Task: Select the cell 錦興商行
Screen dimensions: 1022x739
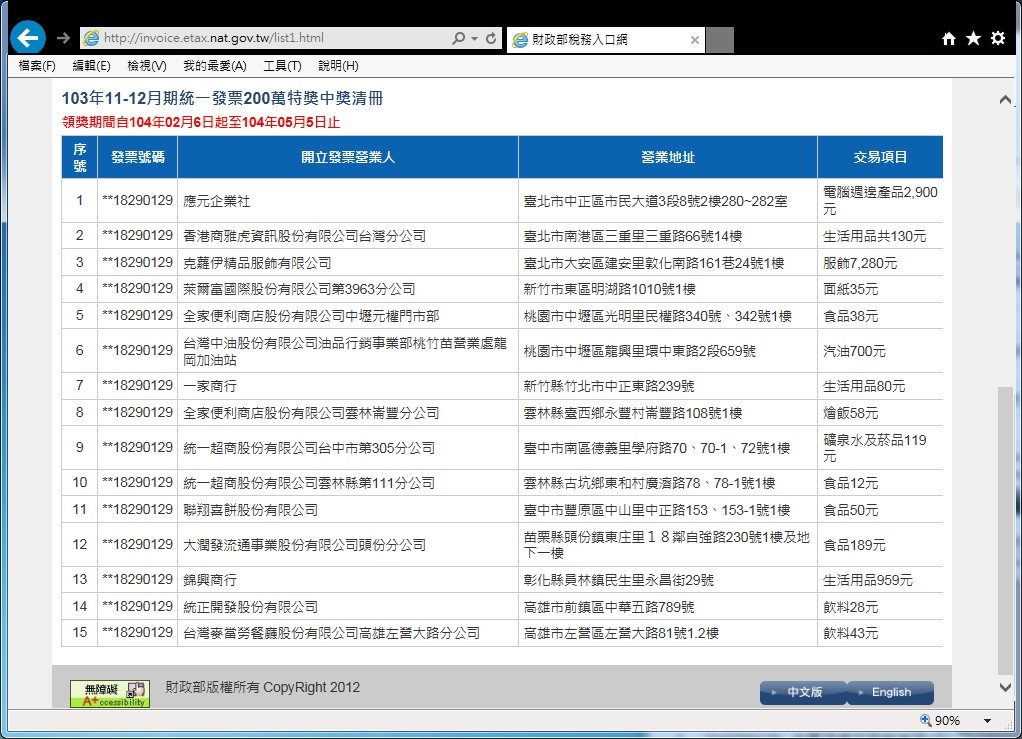Action: click(x=348, y=580)
